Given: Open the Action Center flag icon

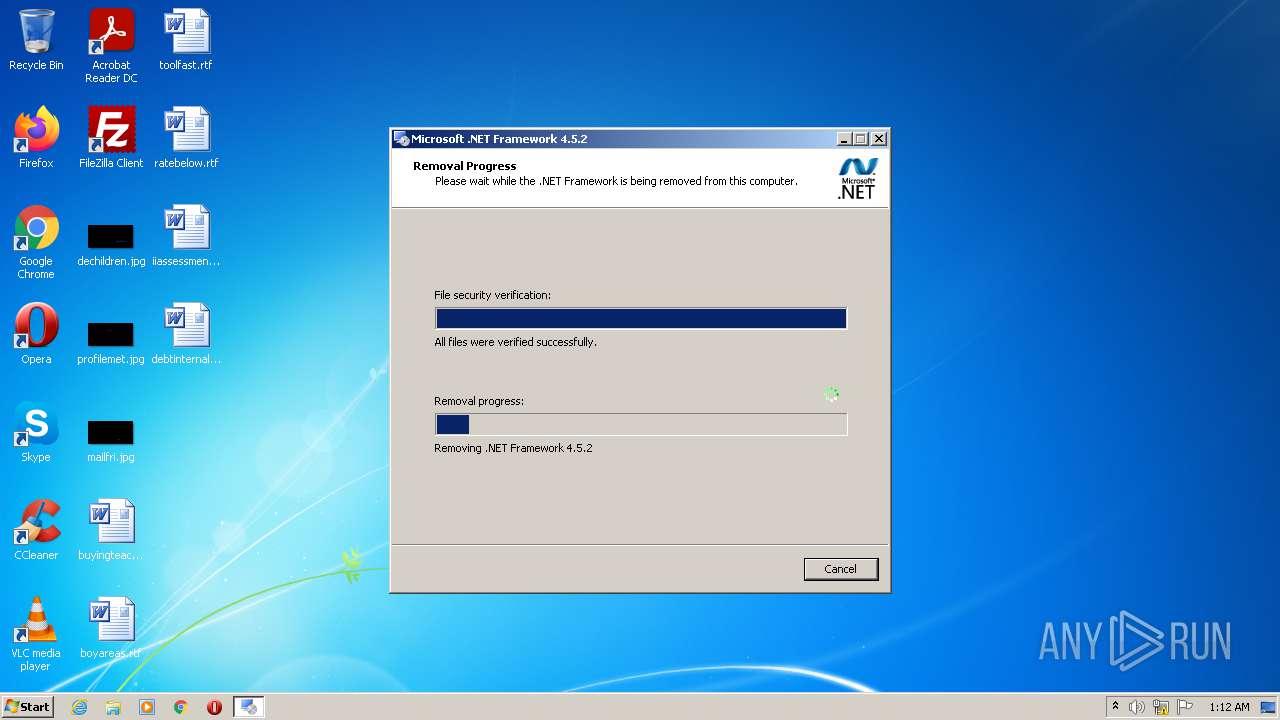Looking at the screenshot, I should point(1185,707).
